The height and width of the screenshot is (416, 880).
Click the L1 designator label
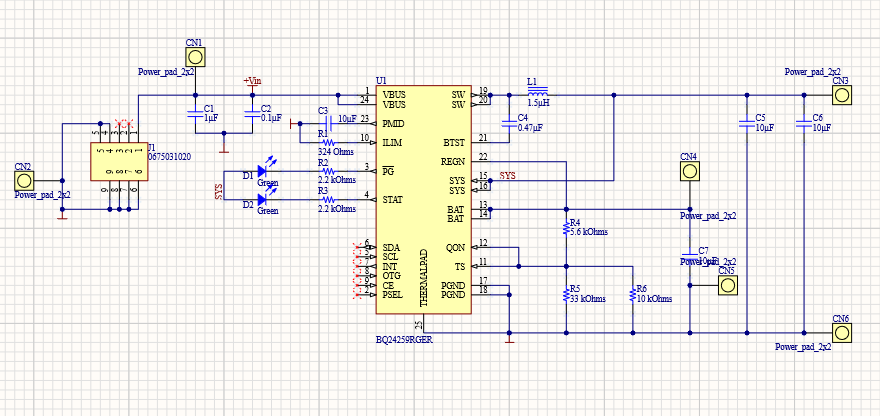[532, 81]
